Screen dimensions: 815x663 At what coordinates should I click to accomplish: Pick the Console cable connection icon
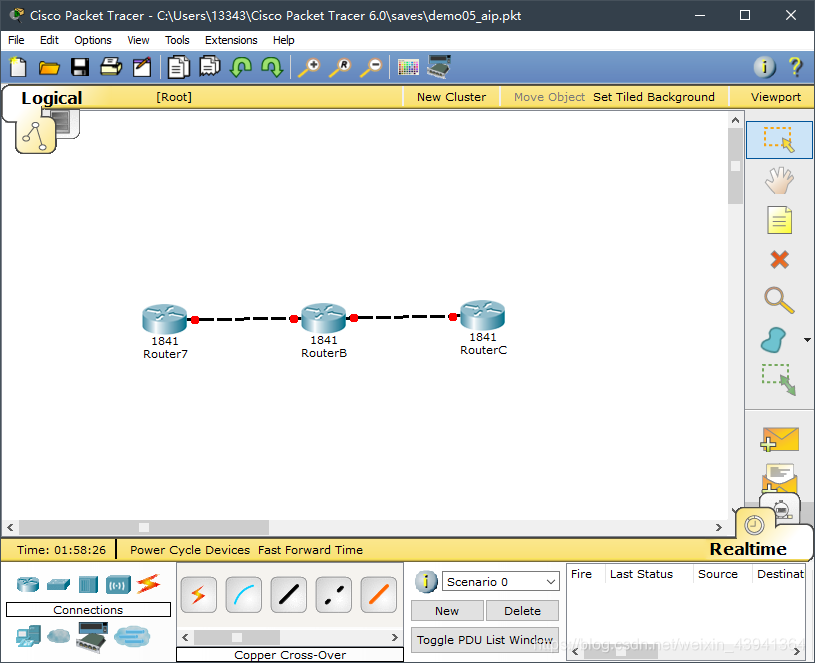pyautogui.click(x=244, y=594)
